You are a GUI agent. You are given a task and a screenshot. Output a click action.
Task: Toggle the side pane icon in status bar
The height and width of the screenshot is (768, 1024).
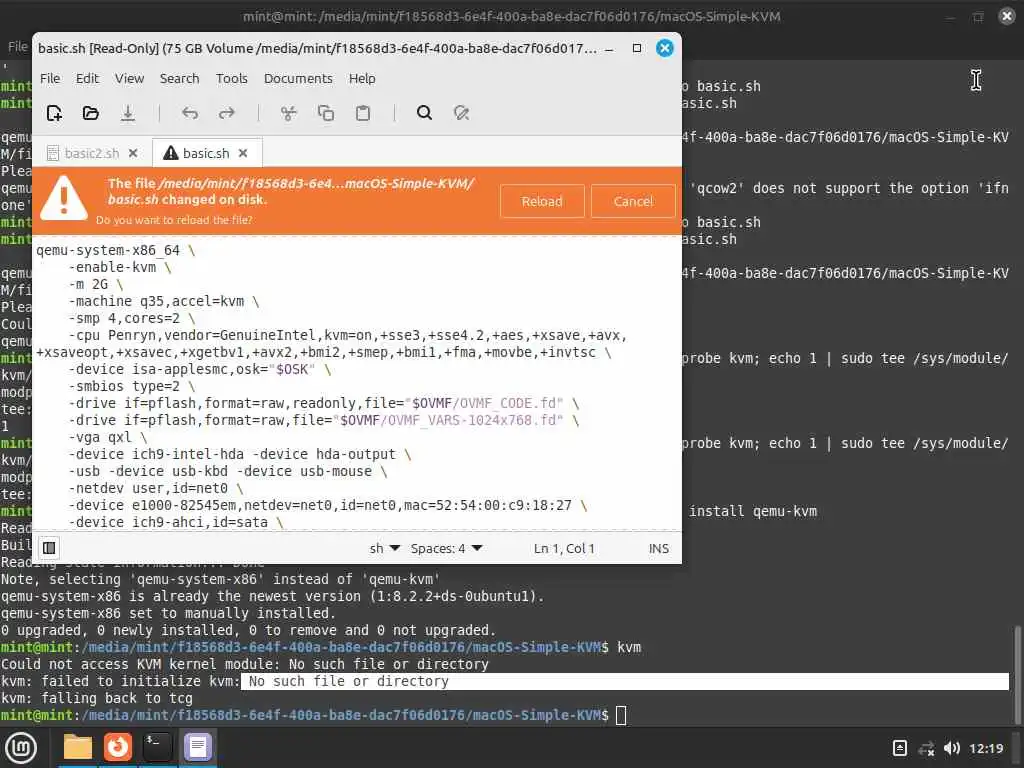49,548
